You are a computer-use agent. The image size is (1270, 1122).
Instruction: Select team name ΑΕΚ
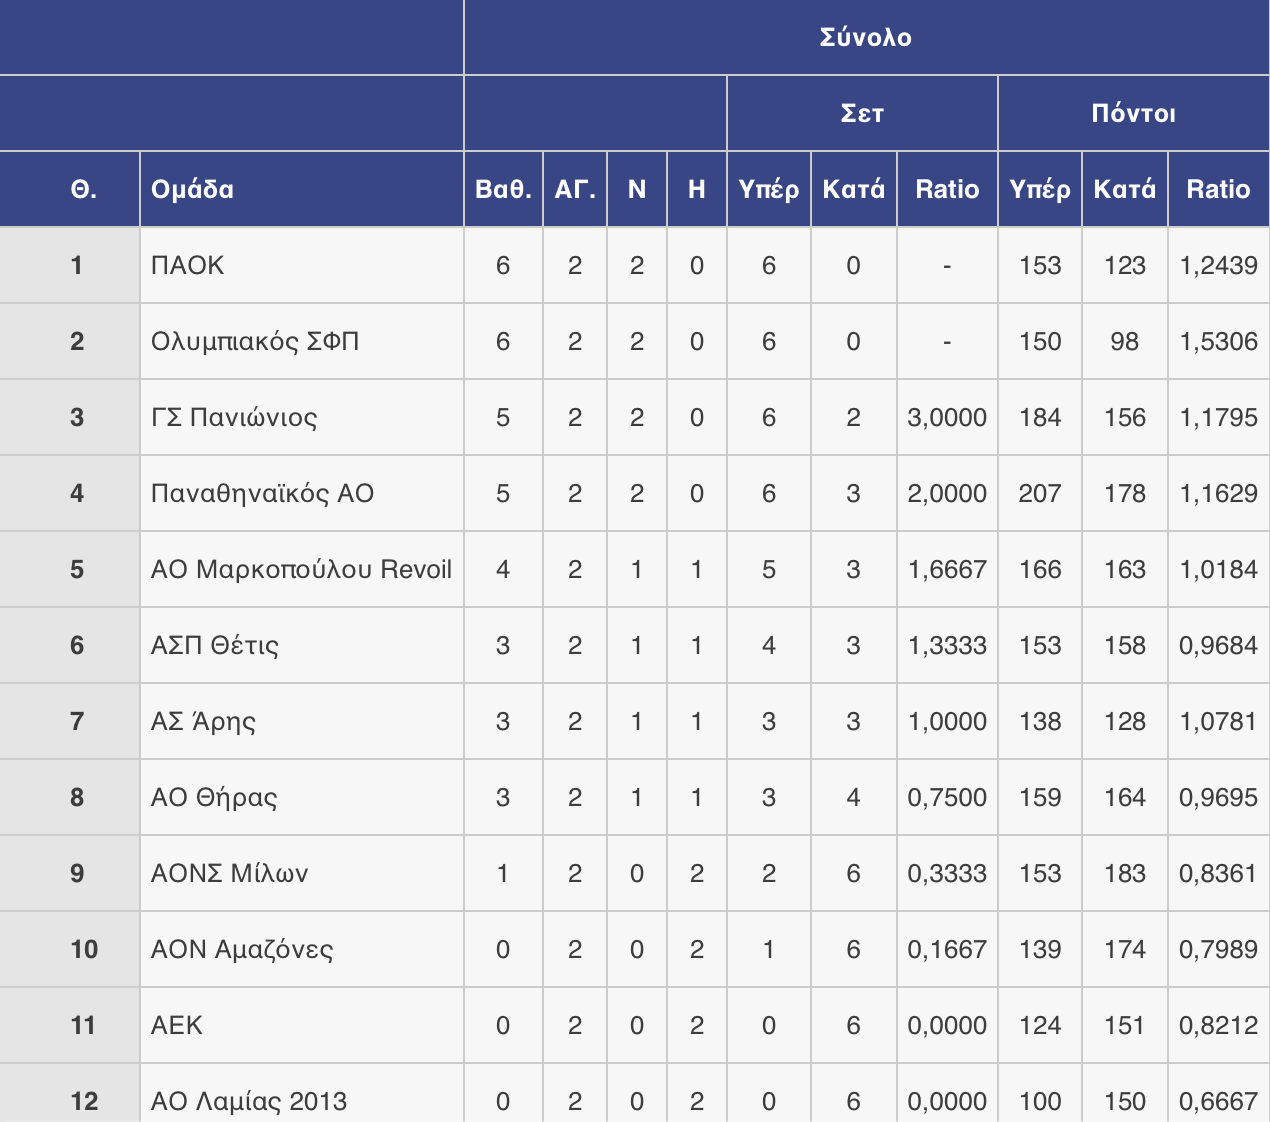coord(177,1025)
